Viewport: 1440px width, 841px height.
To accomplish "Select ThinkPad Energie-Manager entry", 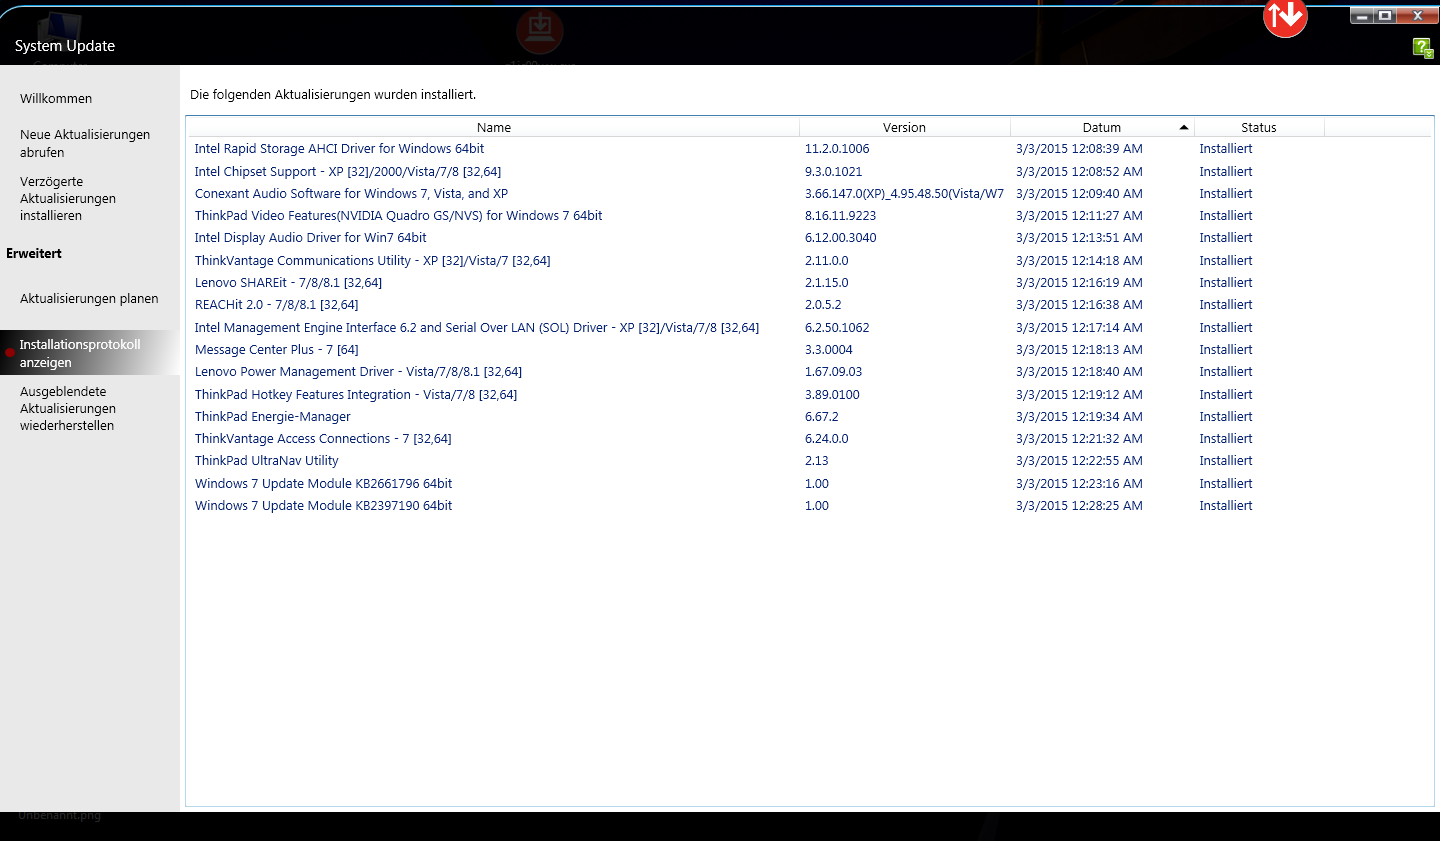I will (272, 417).
